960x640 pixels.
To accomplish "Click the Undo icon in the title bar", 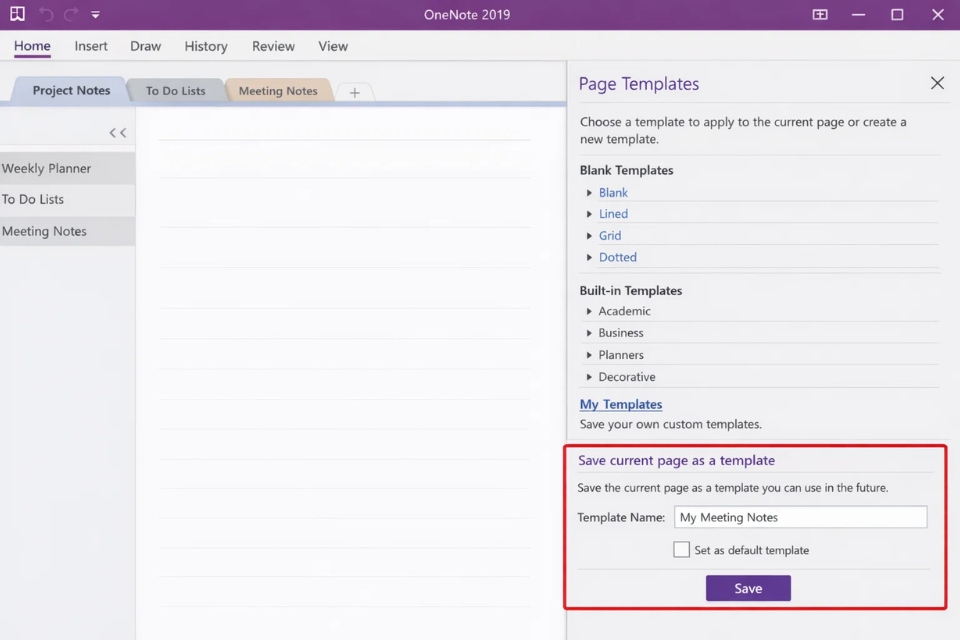I will (45, 14).
